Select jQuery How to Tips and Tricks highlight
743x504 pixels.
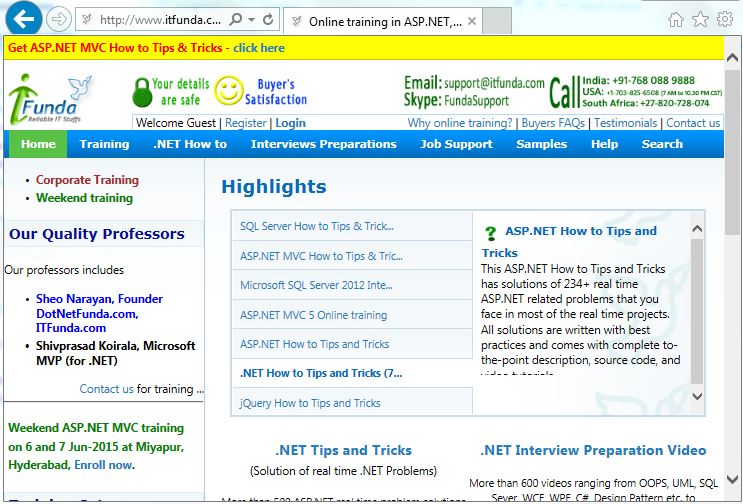352,403
